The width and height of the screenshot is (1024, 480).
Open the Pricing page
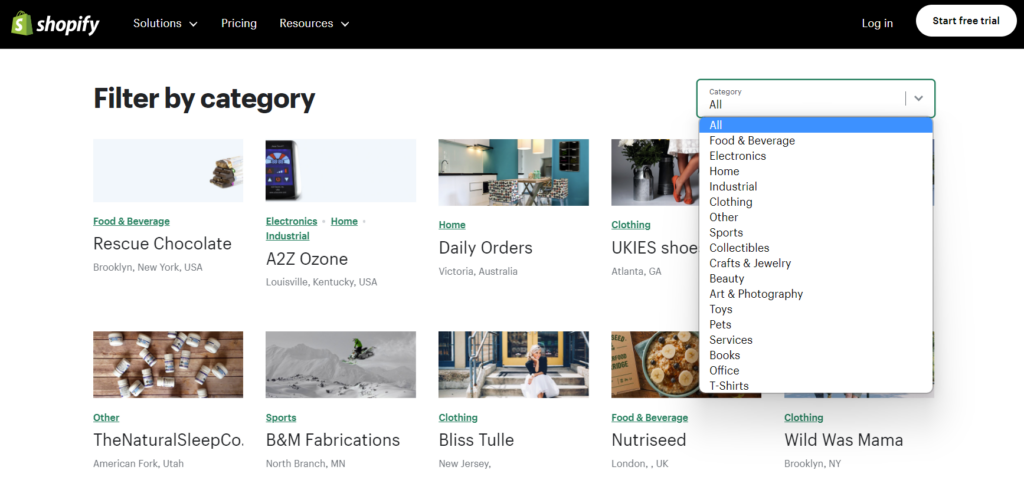[238, 23]
